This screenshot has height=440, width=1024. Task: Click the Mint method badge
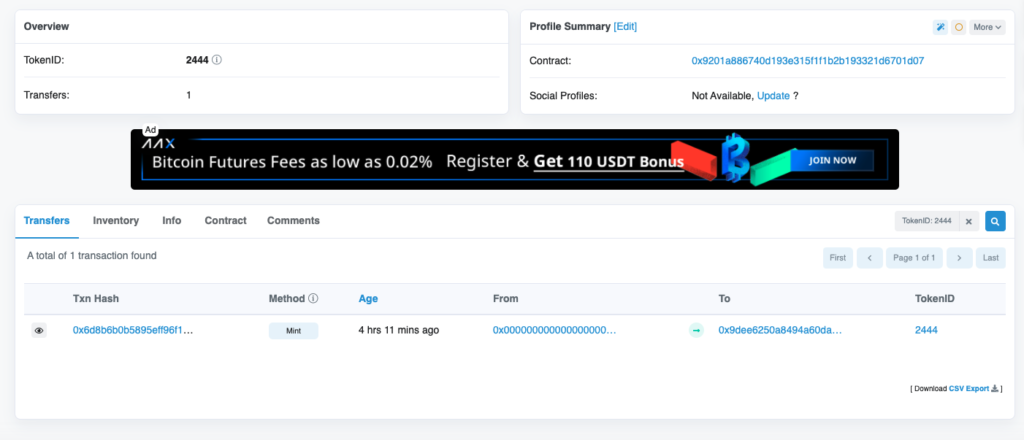pos(293,331)
